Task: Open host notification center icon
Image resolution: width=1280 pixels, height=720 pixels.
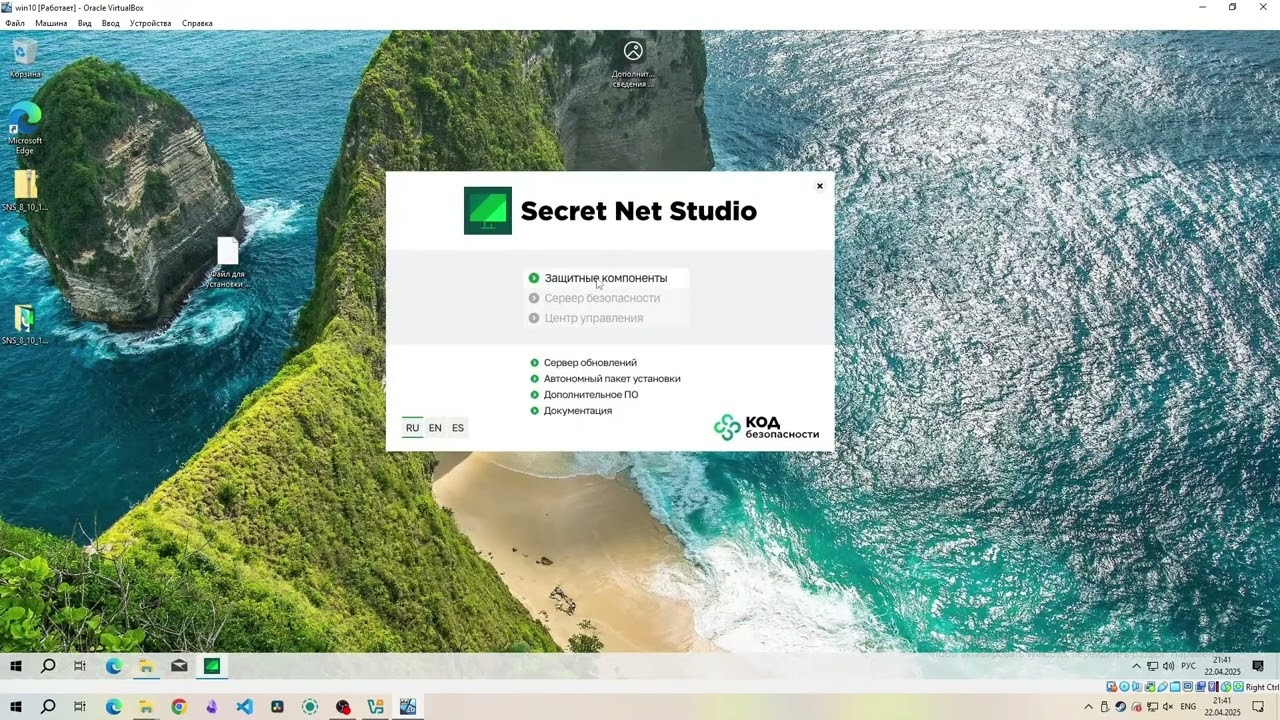Action: pos(1258,707)
